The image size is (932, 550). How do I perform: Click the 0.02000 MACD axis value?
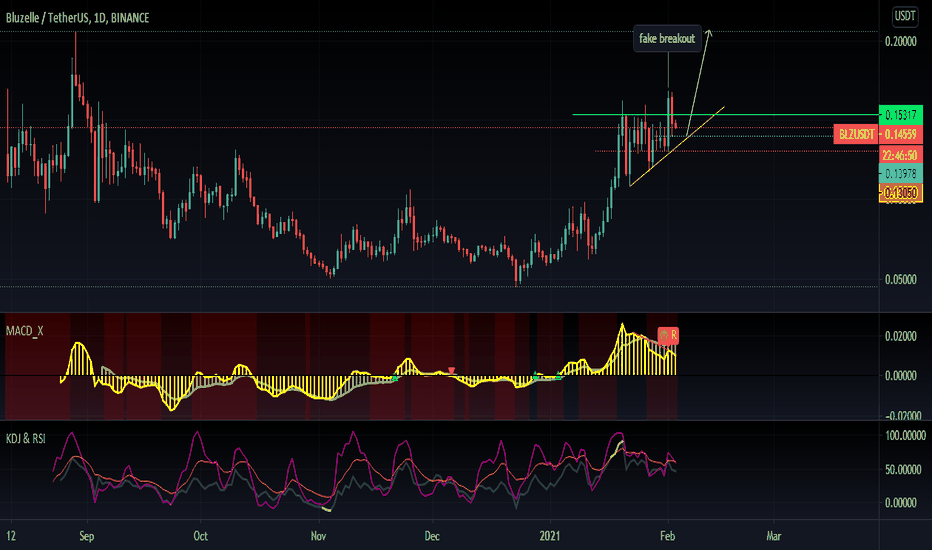pyautogui.click(x=900, y=337)
